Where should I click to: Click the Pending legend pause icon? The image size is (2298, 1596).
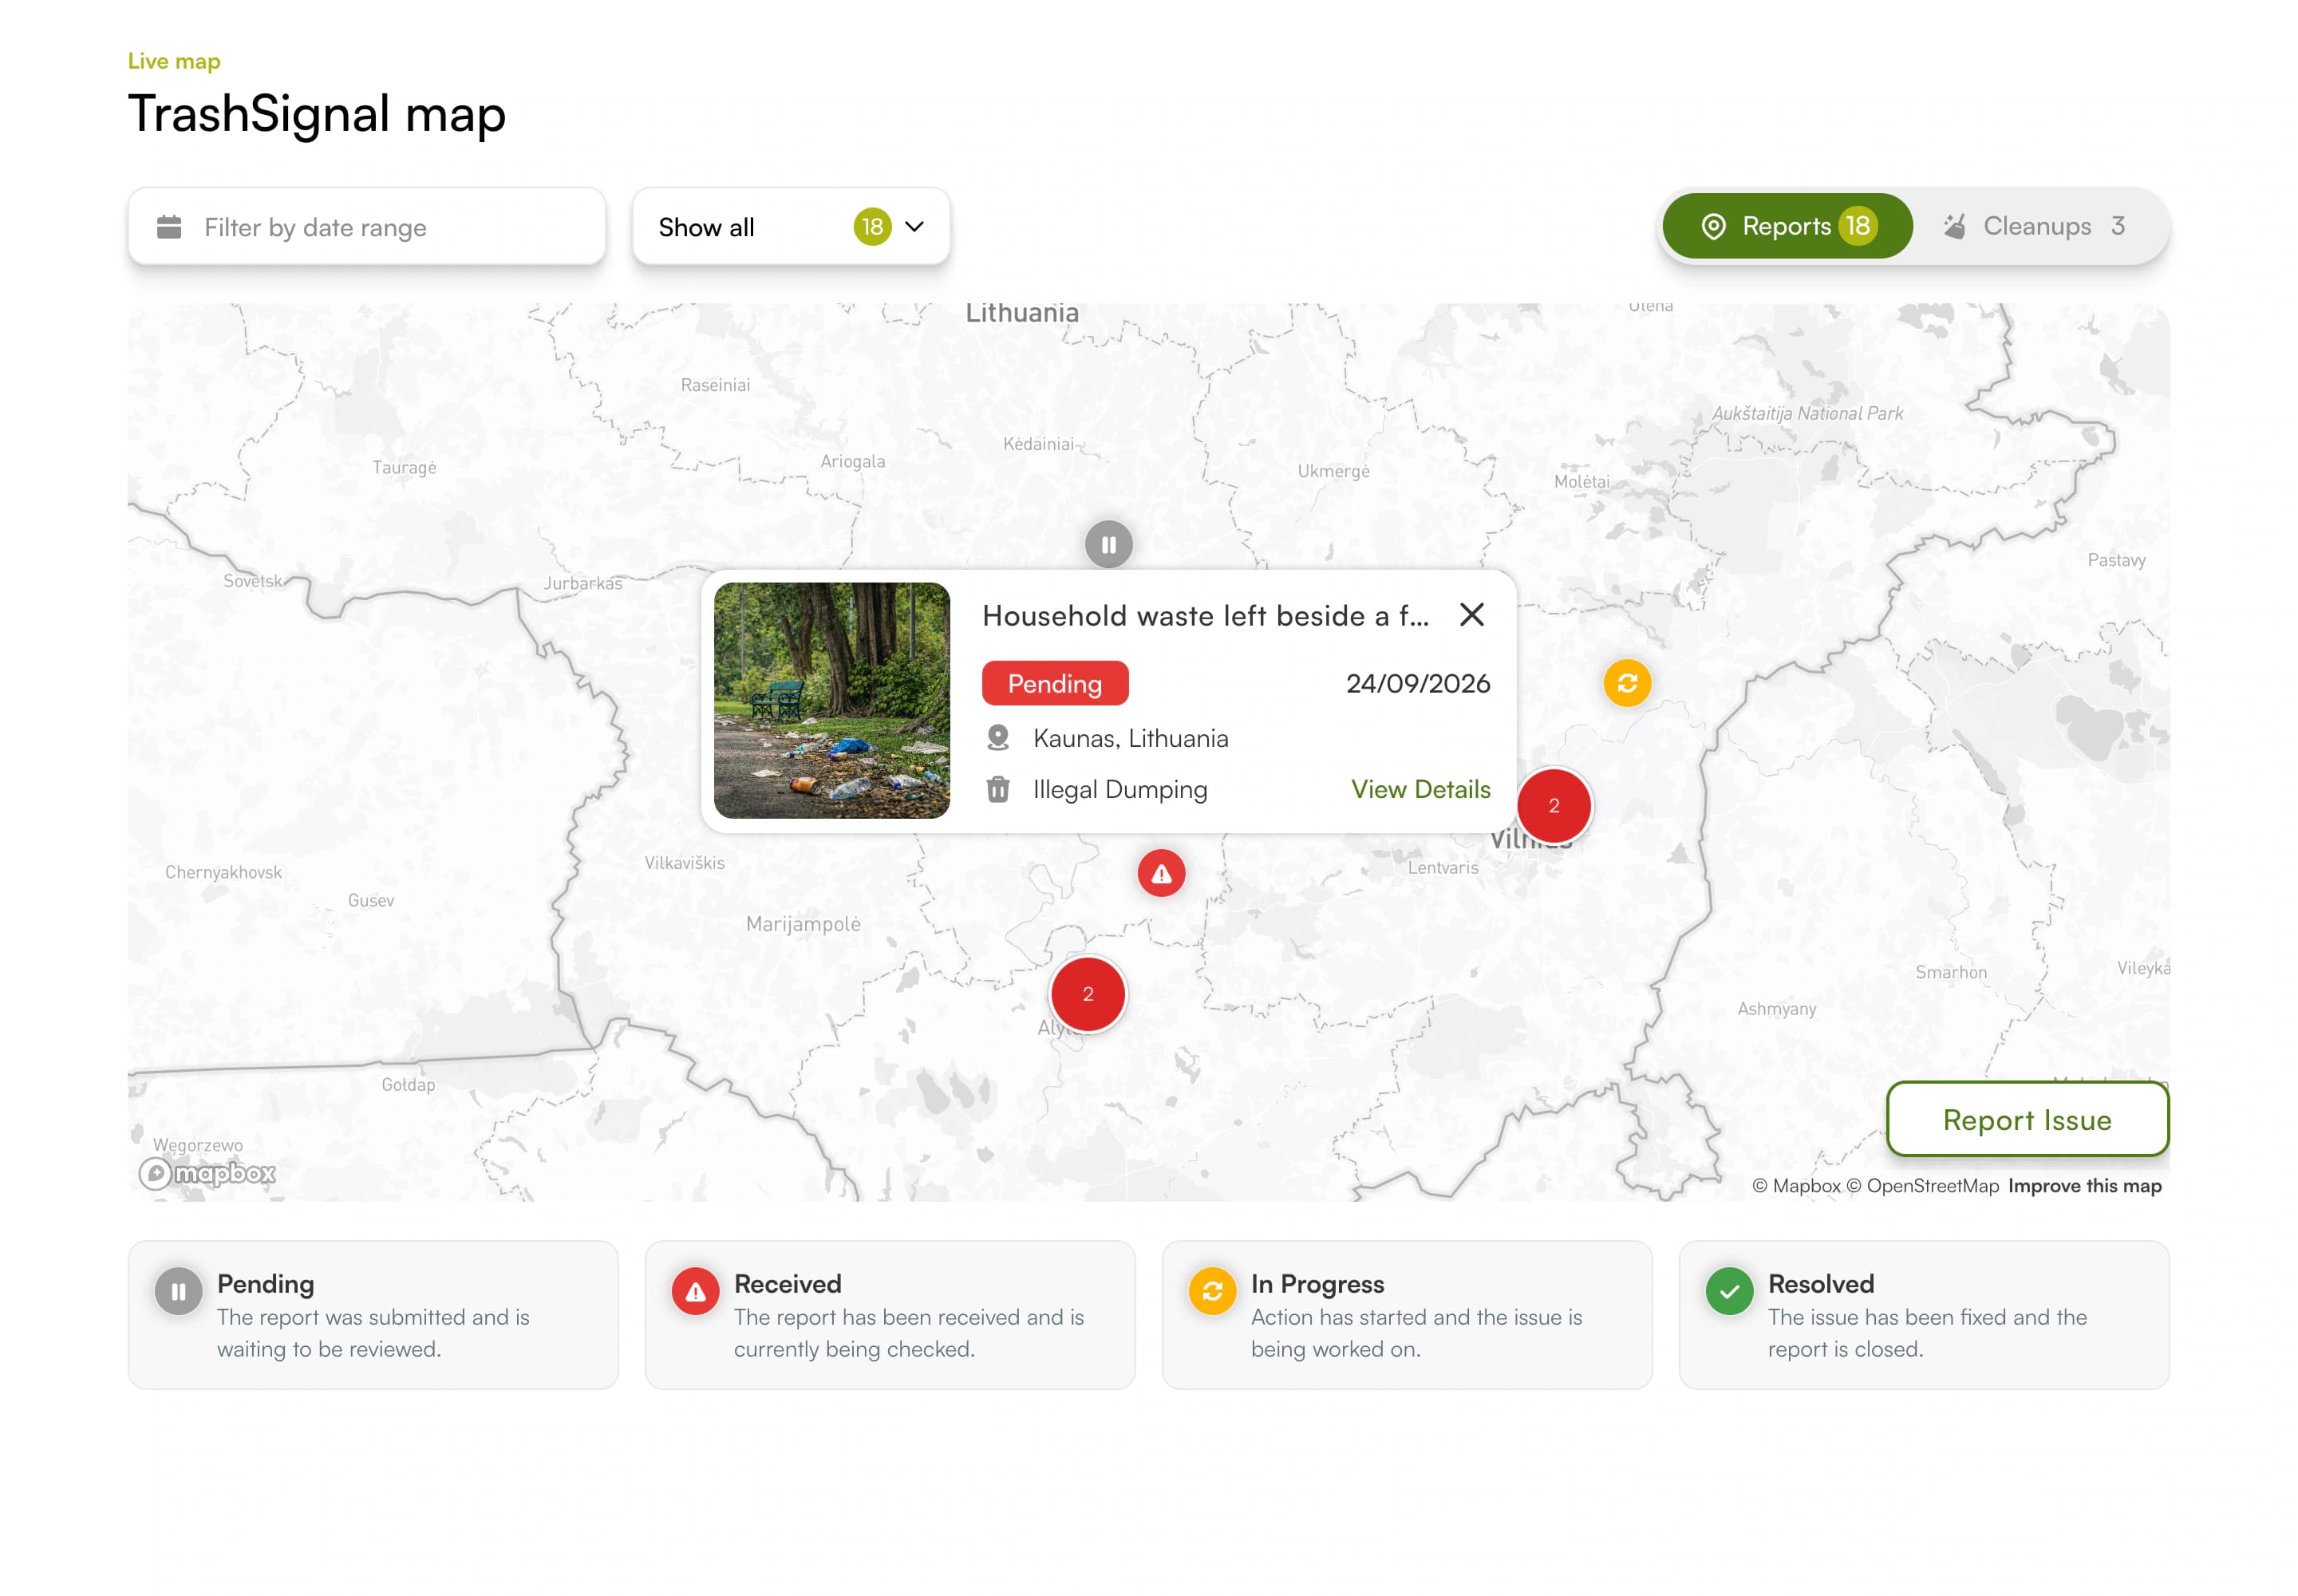tap(178, 1291)
